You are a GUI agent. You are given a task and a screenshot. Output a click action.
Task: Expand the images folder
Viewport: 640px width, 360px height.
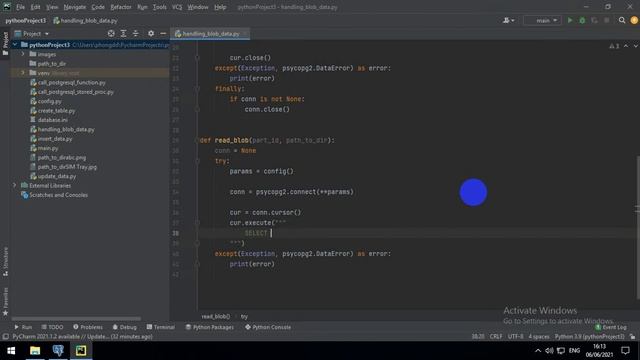click(x=23, y=54)
